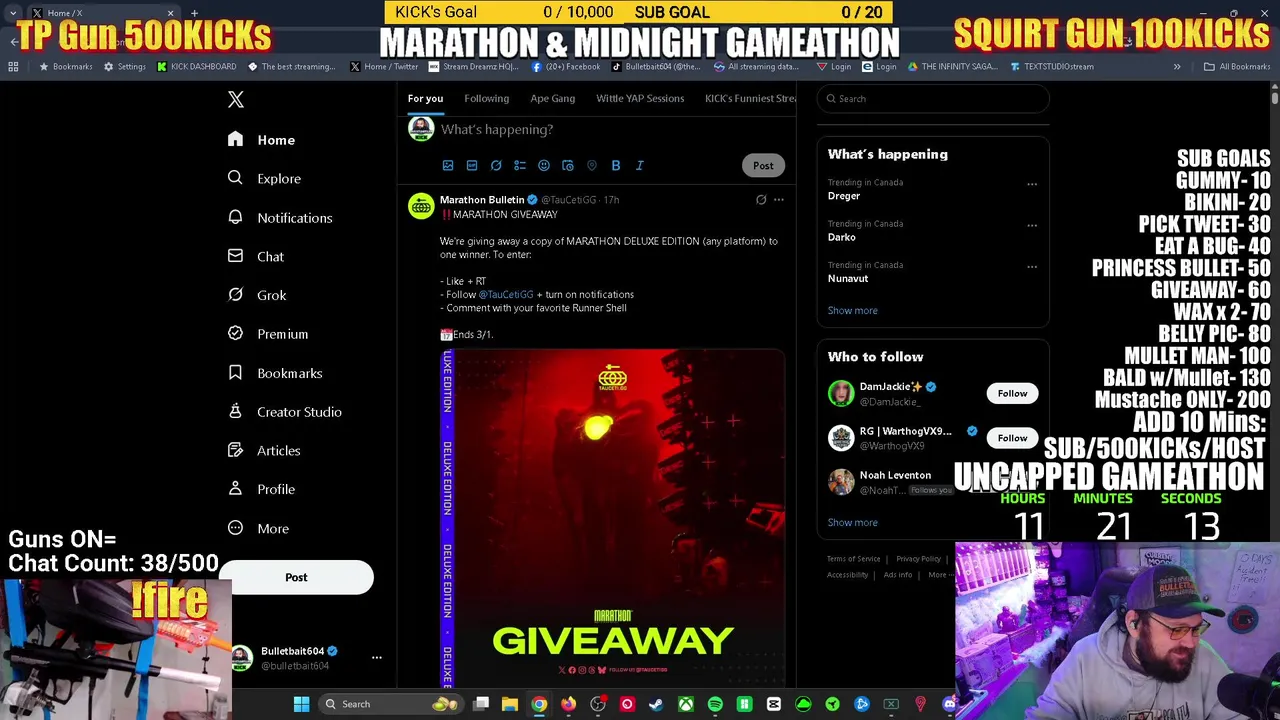Open the Bookmarks icon in X sidebar
This screenshot has height=720, width=1280.
235,373
